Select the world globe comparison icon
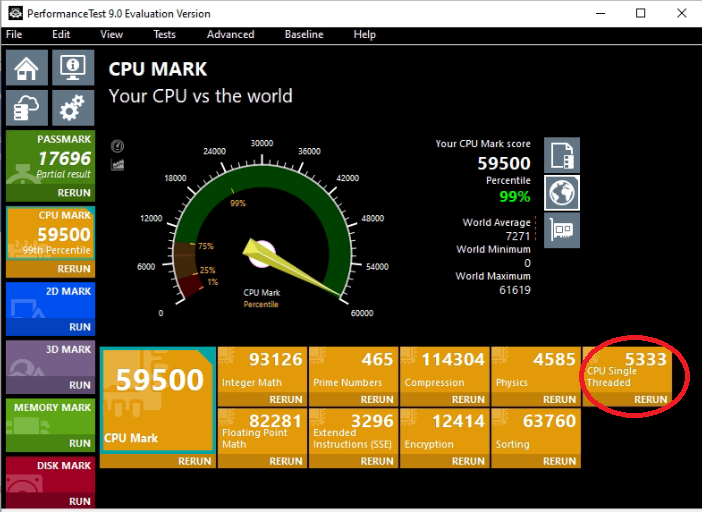 point(561,192)
